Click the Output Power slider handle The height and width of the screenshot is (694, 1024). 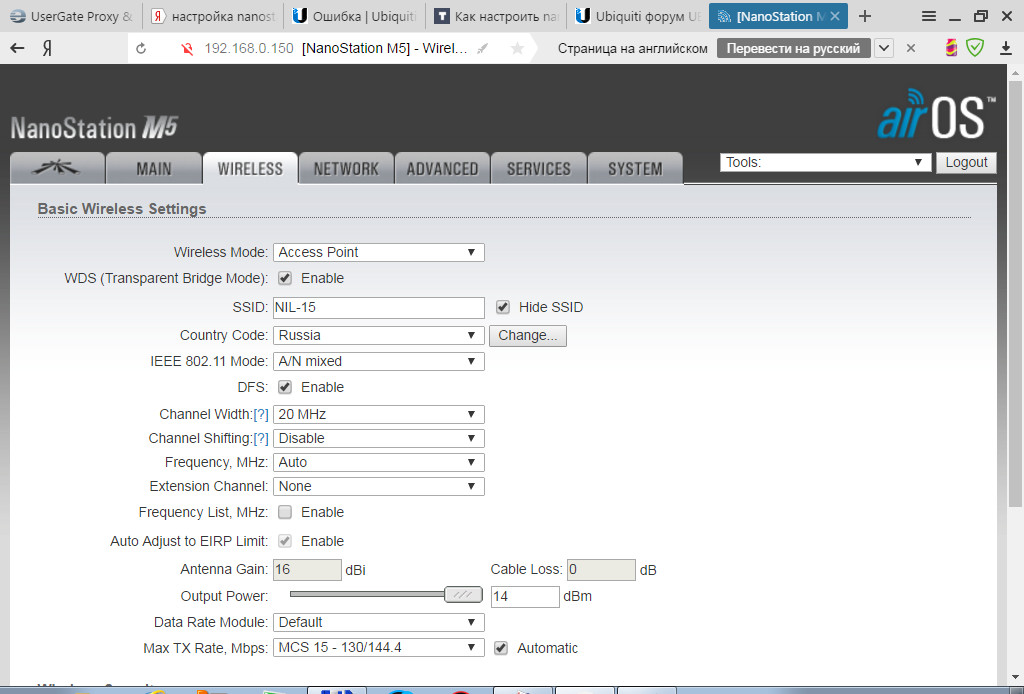tap(463, 595)
